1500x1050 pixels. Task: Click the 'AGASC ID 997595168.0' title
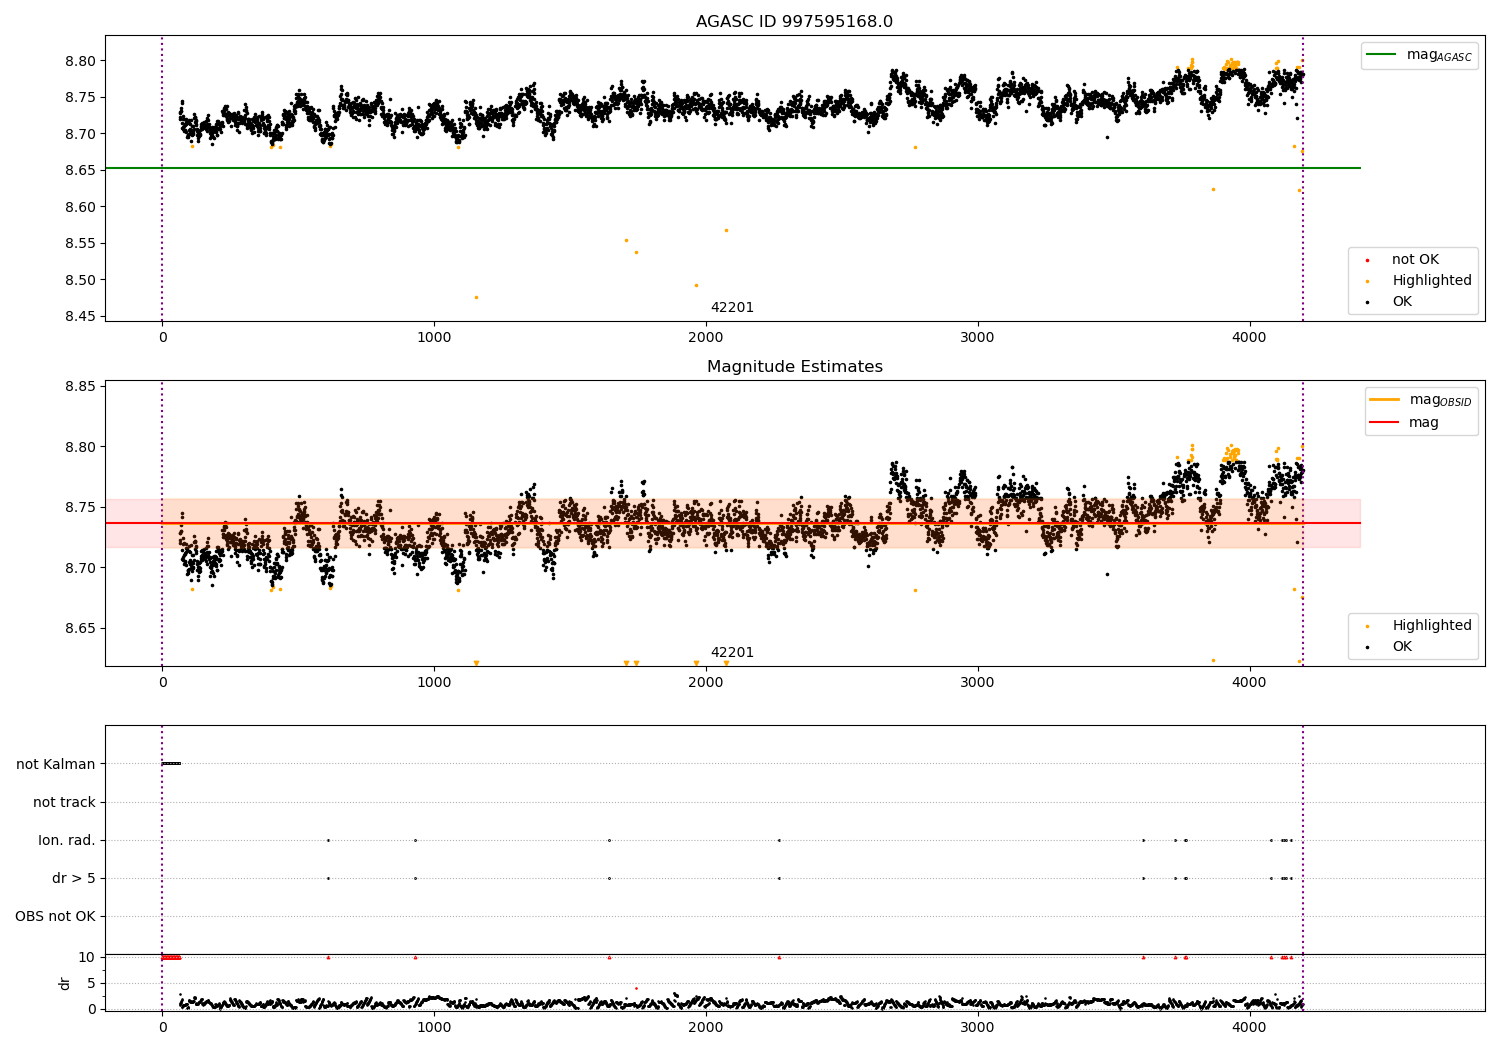tap(794, 22)
